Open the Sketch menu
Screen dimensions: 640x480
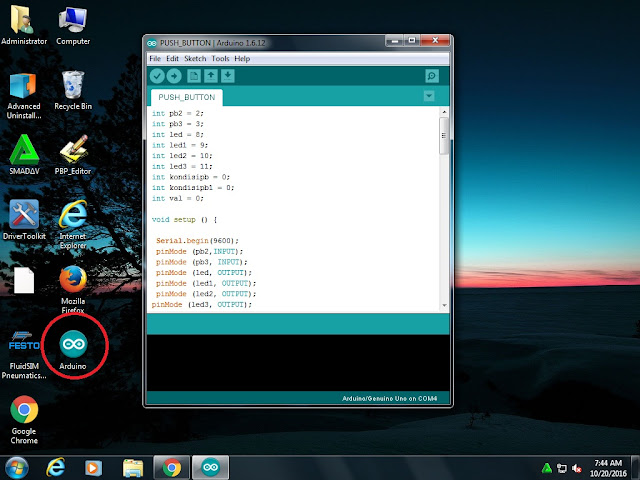click(x=195, y=59)
